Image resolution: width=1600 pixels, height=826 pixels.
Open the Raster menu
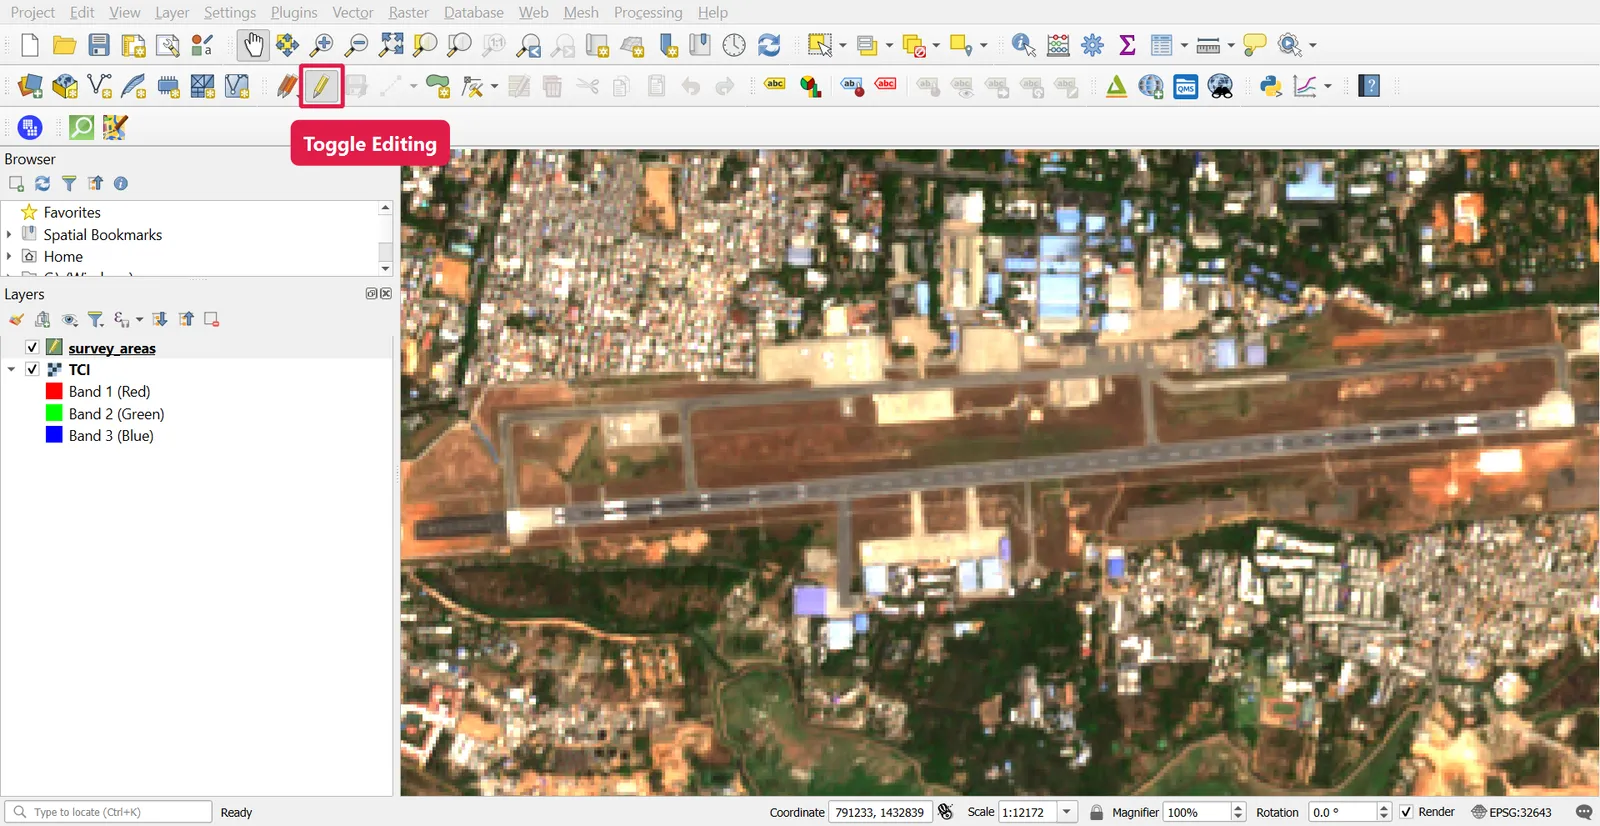tap(408, 12)
